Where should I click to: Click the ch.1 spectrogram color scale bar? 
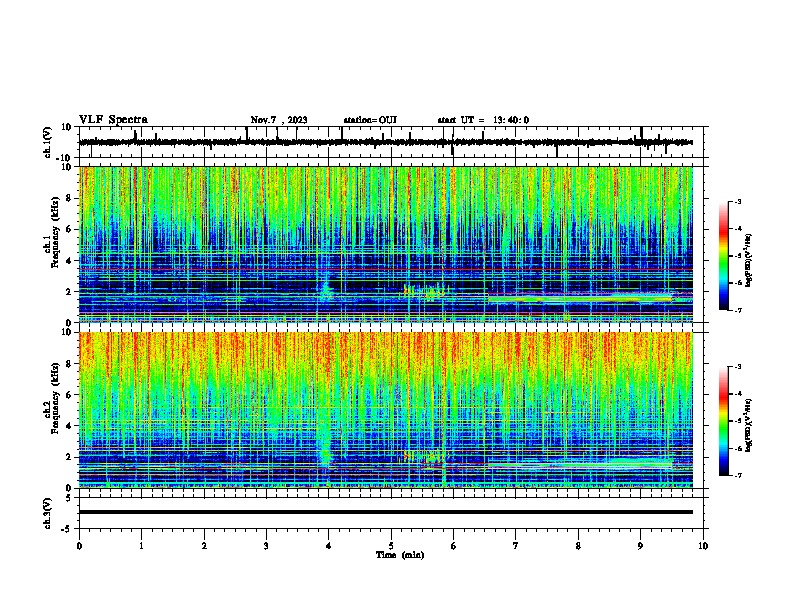(723, 256)
